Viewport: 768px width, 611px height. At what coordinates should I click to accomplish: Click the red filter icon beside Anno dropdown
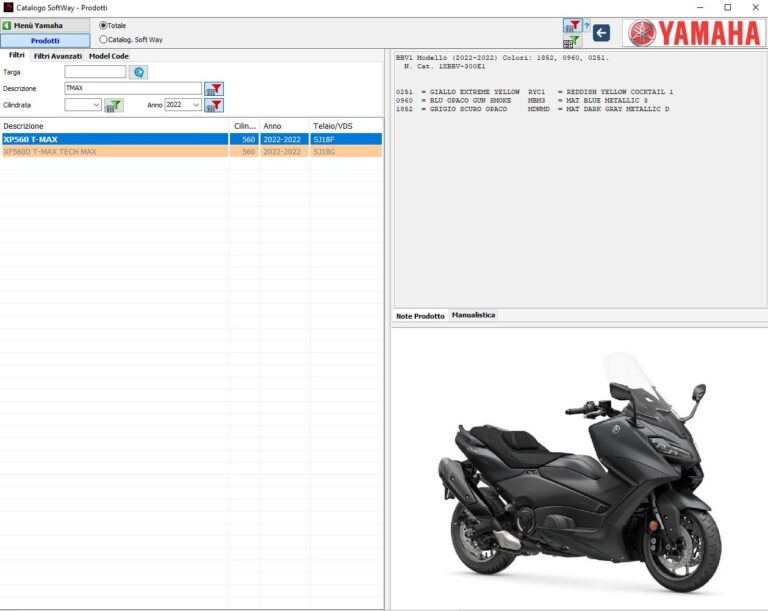pyautogui.click(x=214, y=105)
